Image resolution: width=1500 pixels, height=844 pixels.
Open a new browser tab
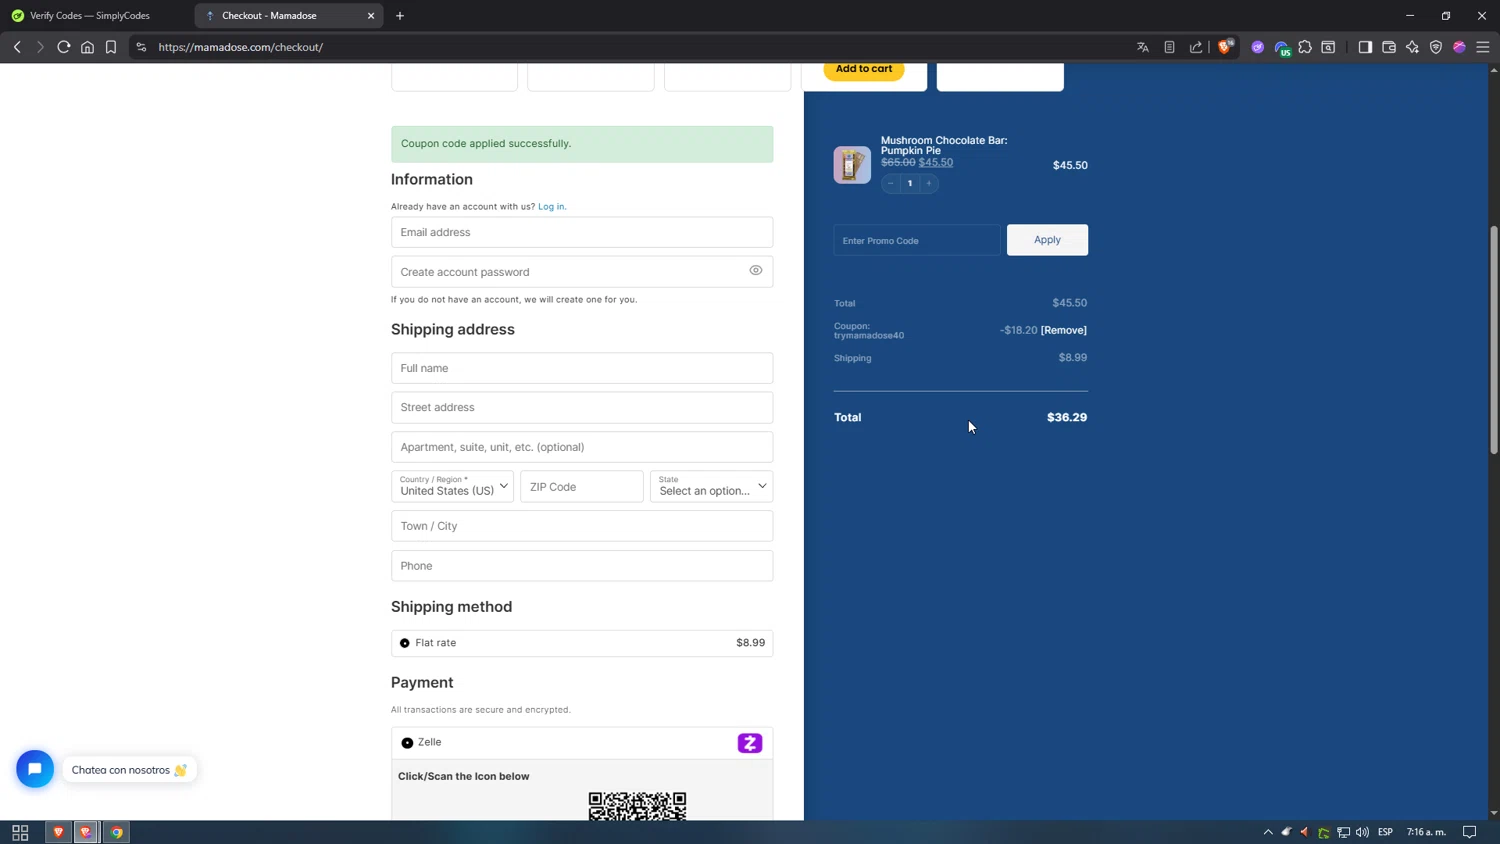[x=400, y=16]
